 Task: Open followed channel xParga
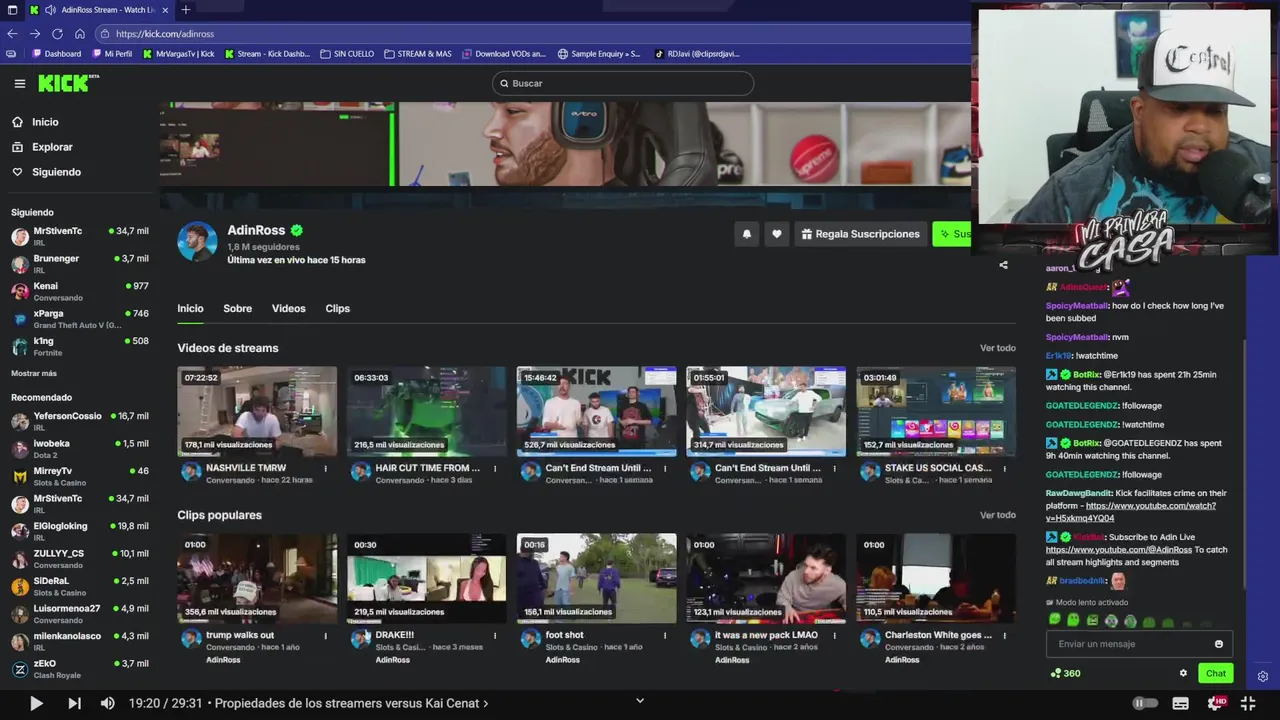80,318
